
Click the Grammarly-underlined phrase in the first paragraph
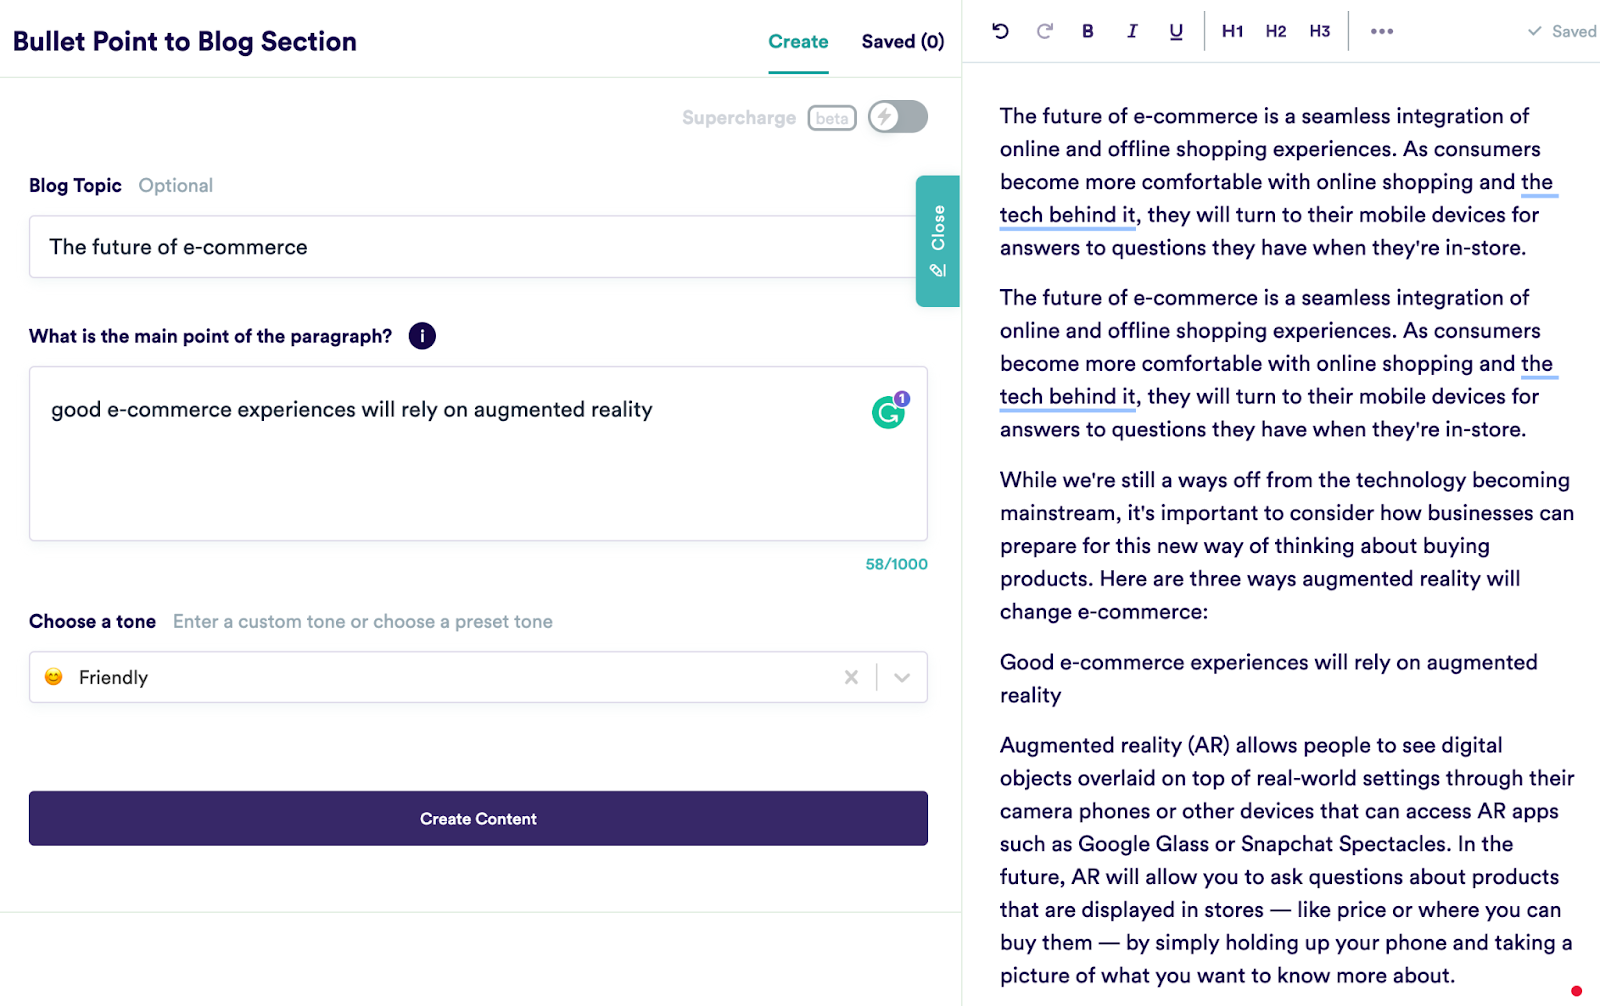(x=1068, y=215)
